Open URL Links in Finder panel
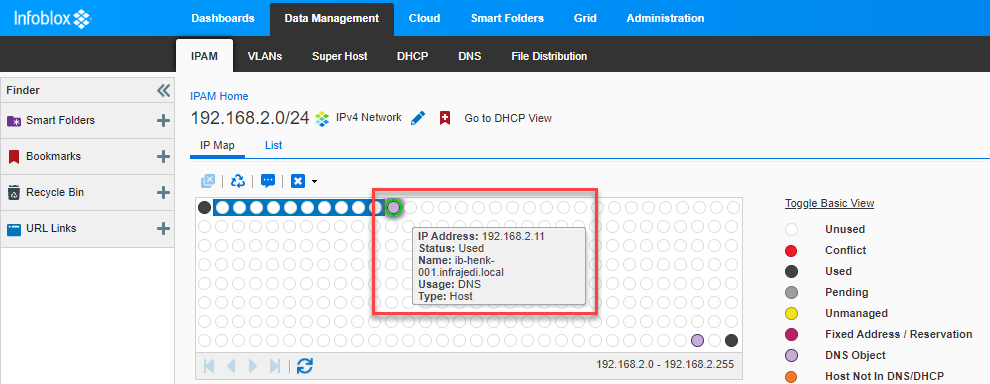This screenshot has height=384, width=990. 51,228
